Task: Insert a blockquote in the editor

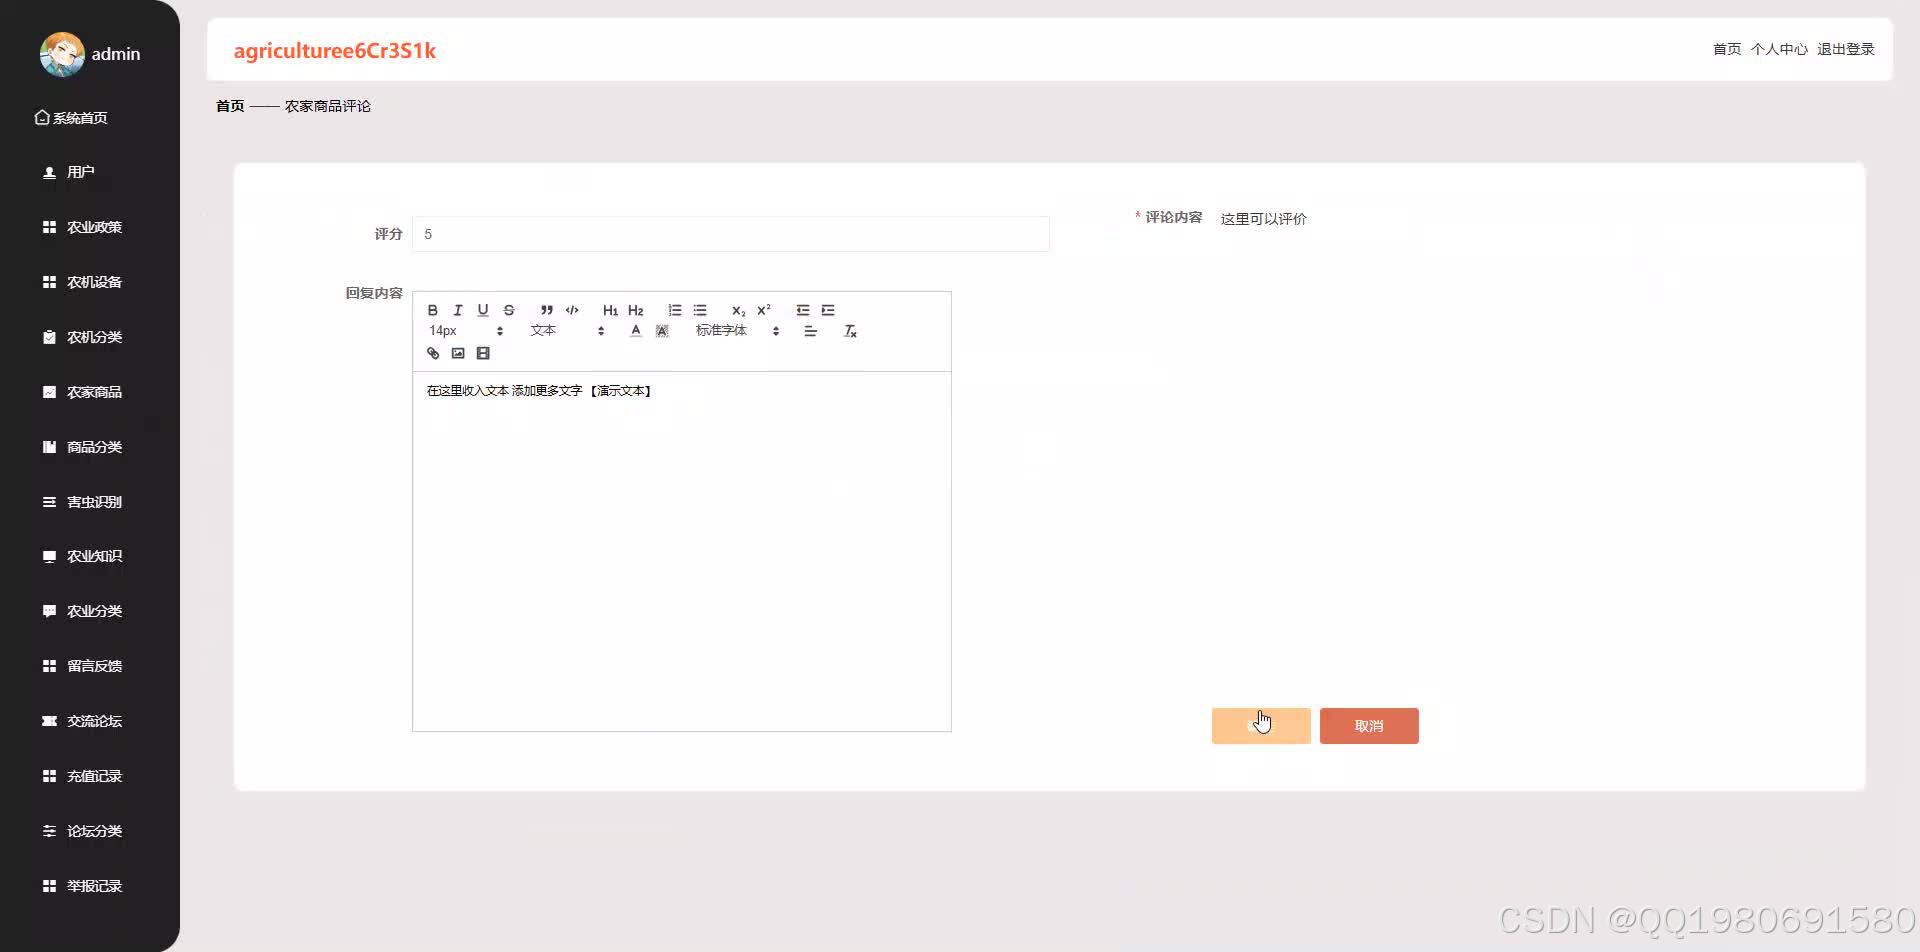Action: [547, 310]
